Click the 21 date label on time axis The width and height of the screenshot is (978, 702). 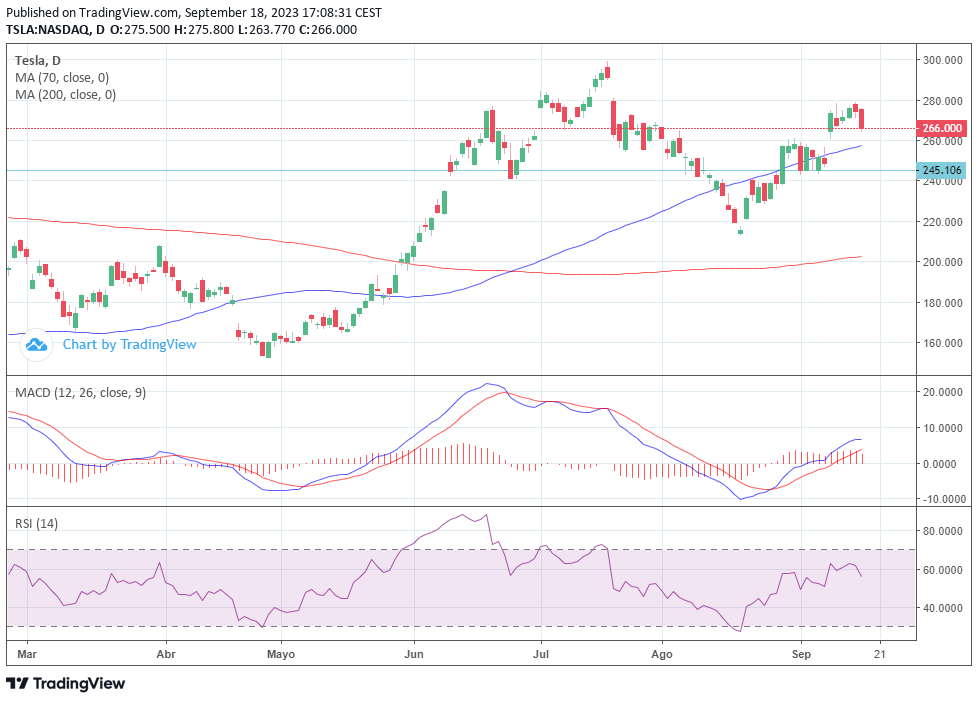click(880, 655)
